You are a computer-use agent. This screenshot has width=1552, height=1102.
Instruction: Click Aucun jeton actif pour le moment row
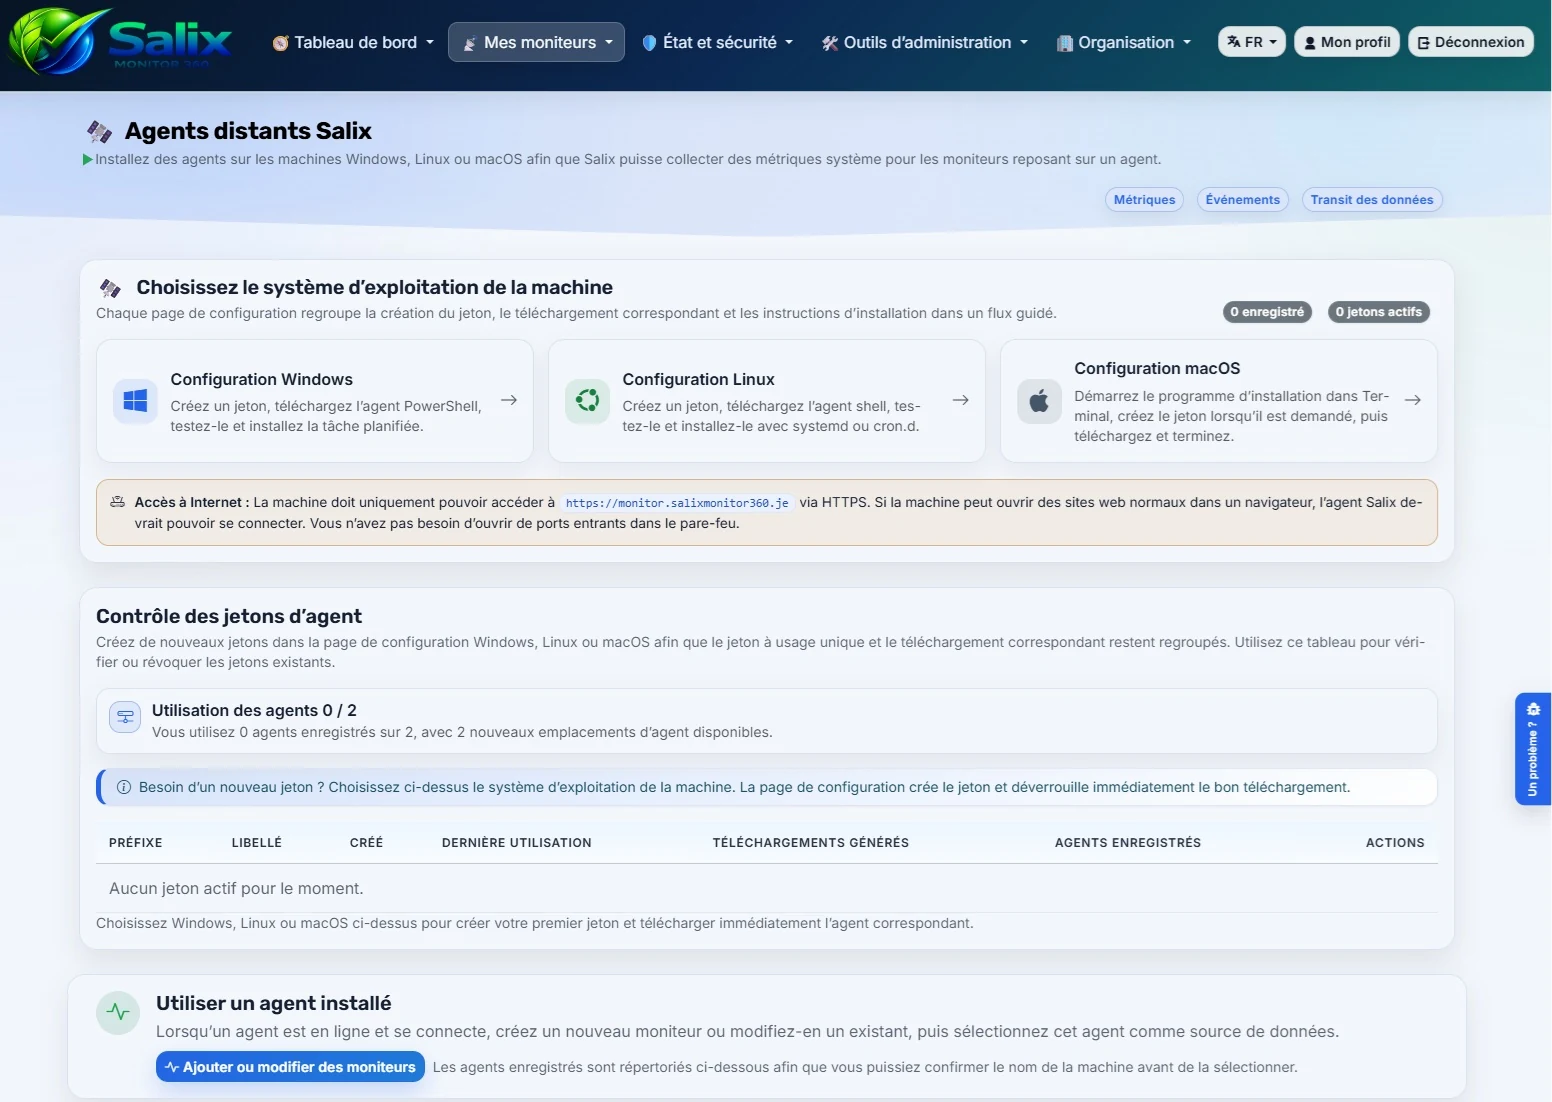pos(767,888)
